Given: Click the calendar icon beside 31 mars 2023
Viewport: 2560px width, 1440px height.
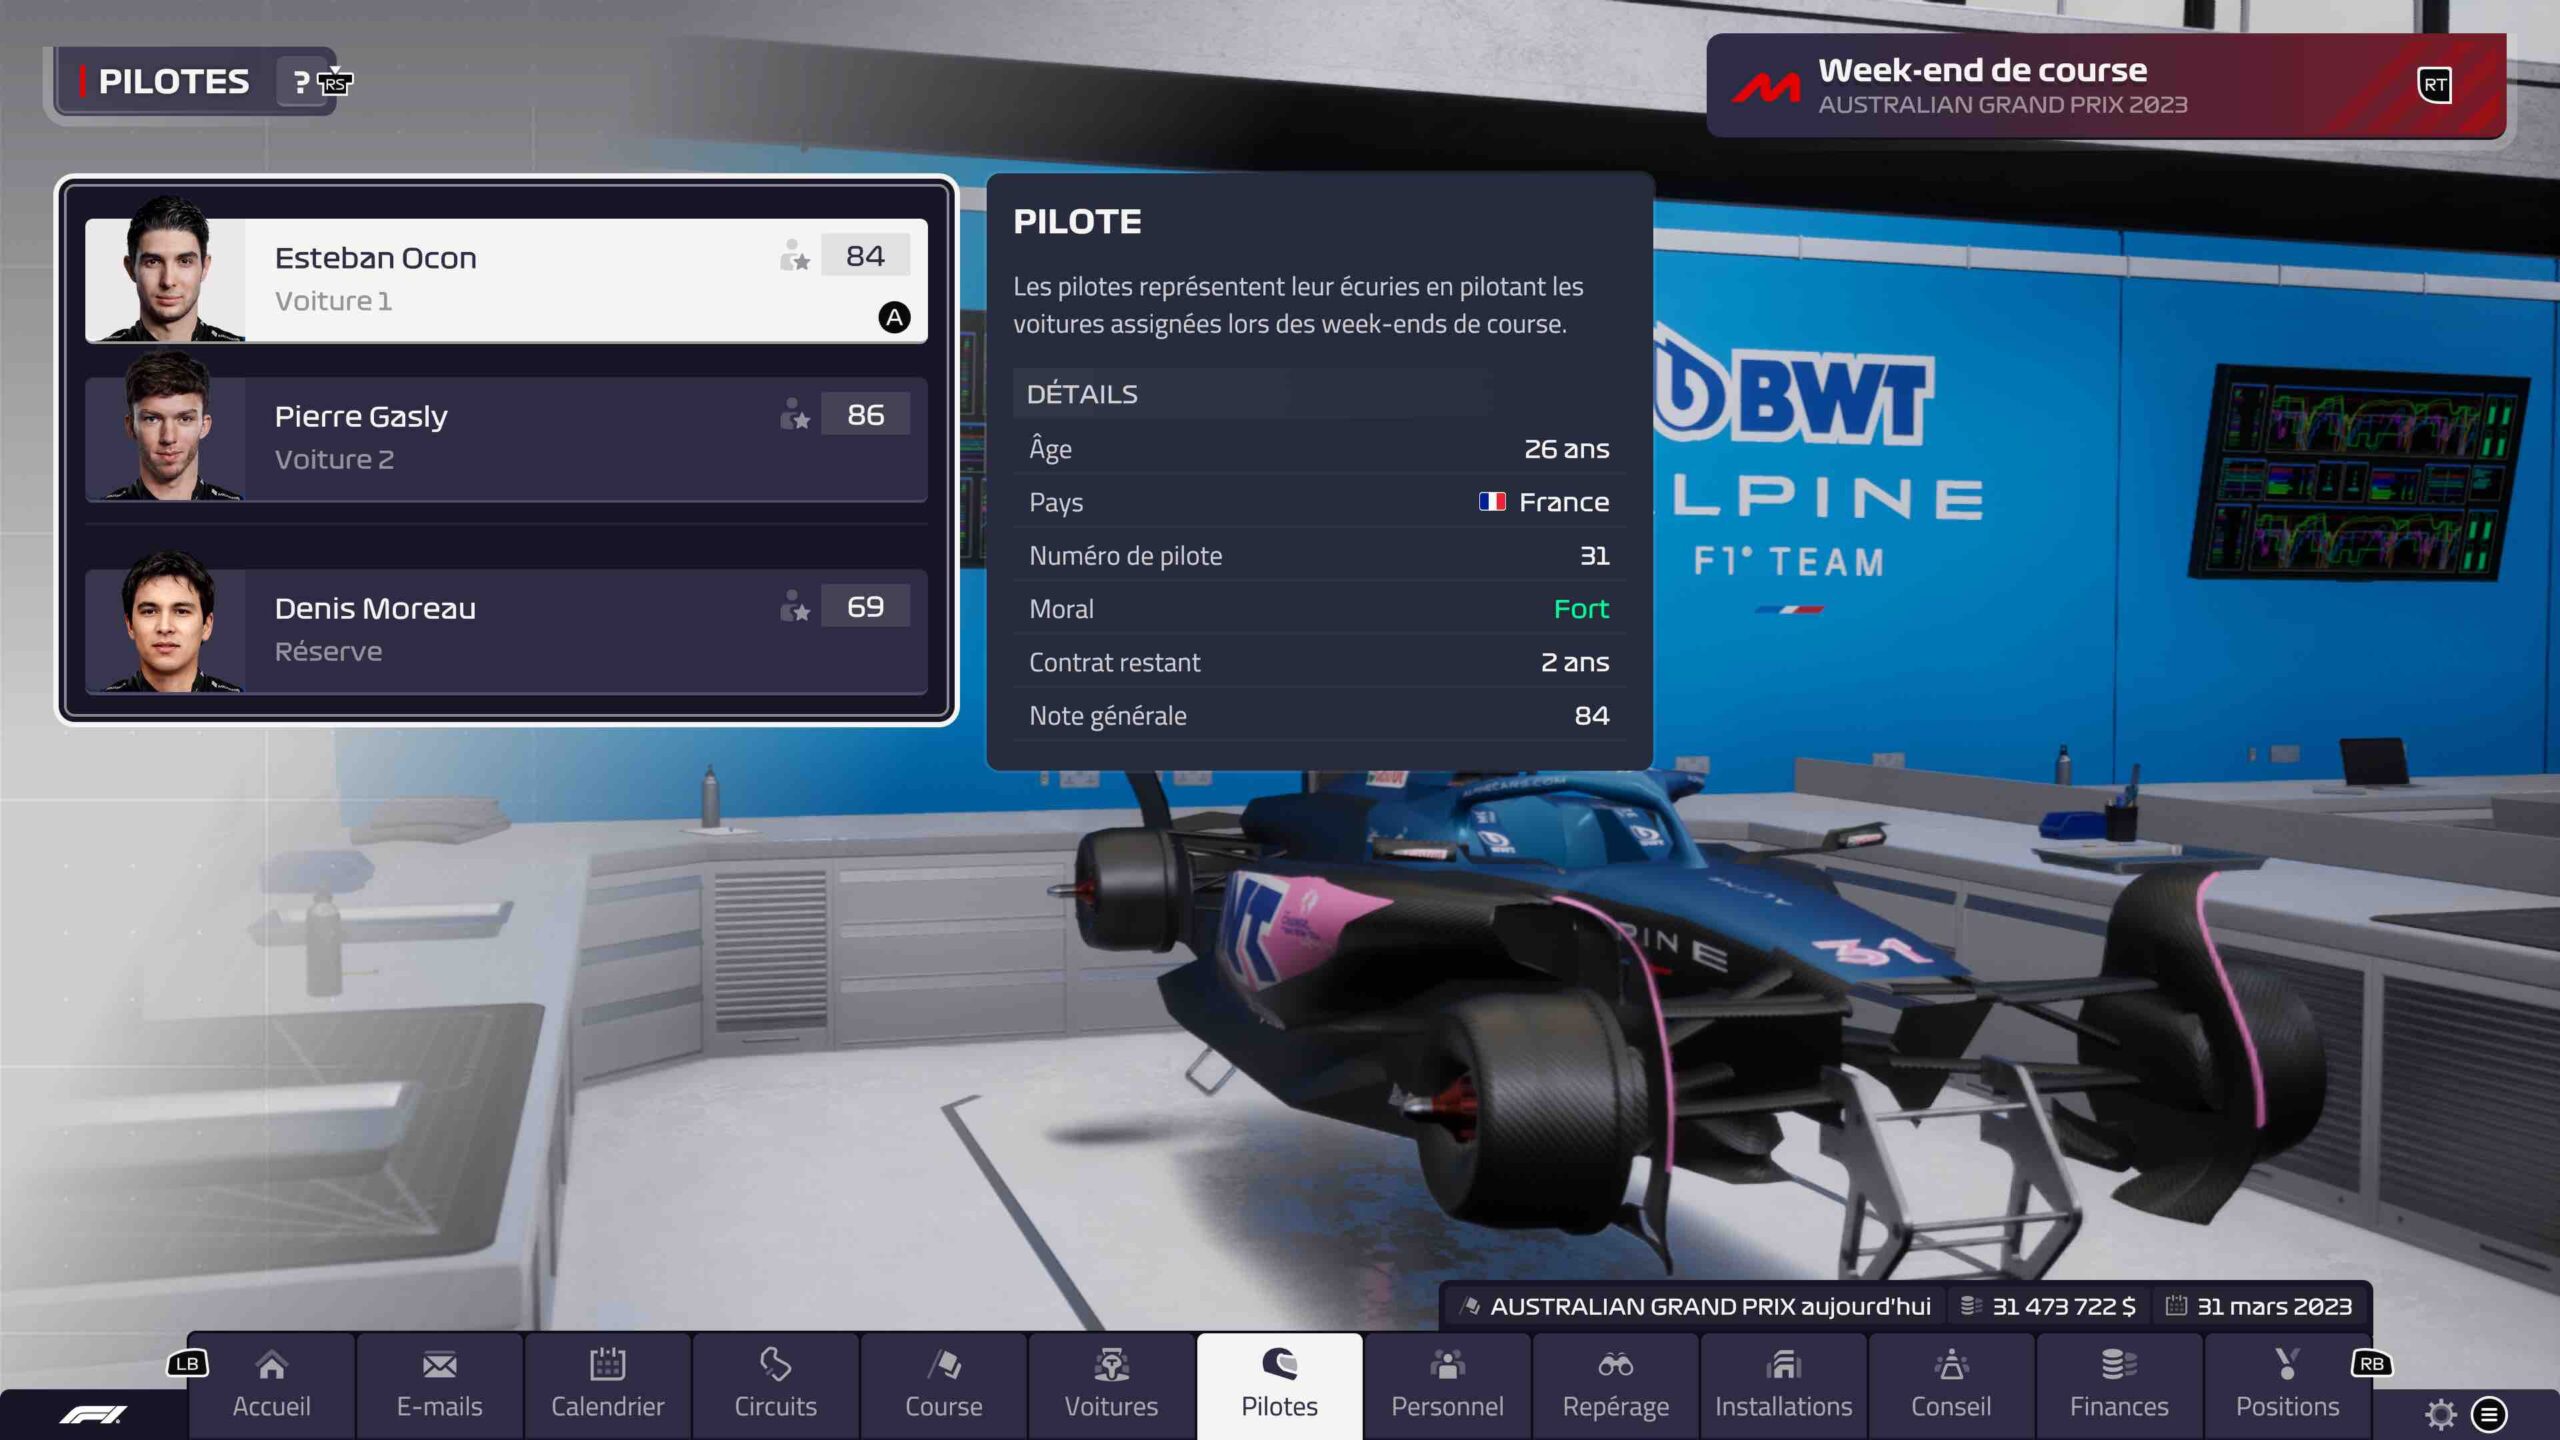Looking at the screenshot, I should click(x=2176, y=1306).
